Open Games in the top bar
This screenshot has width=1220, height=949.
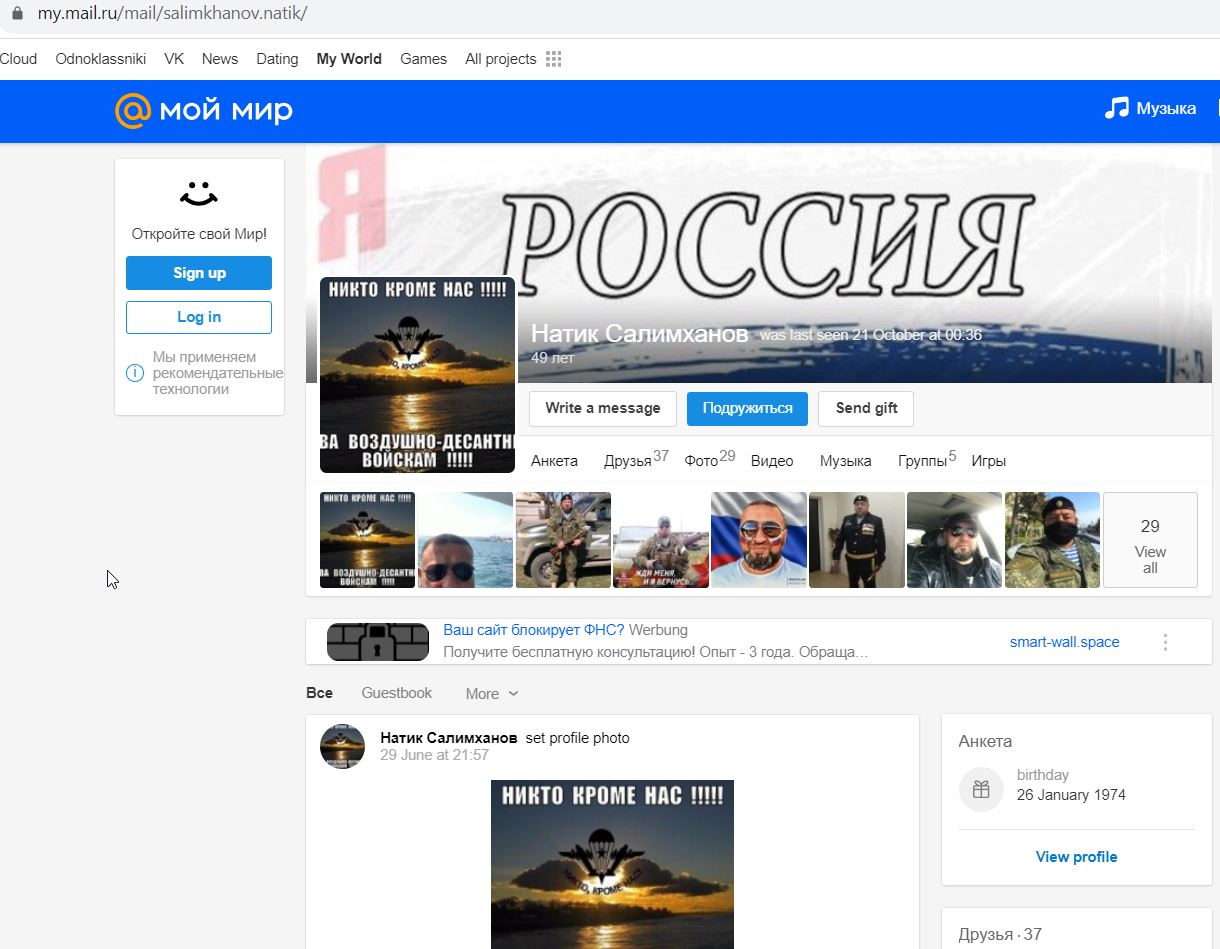(424, 59)
